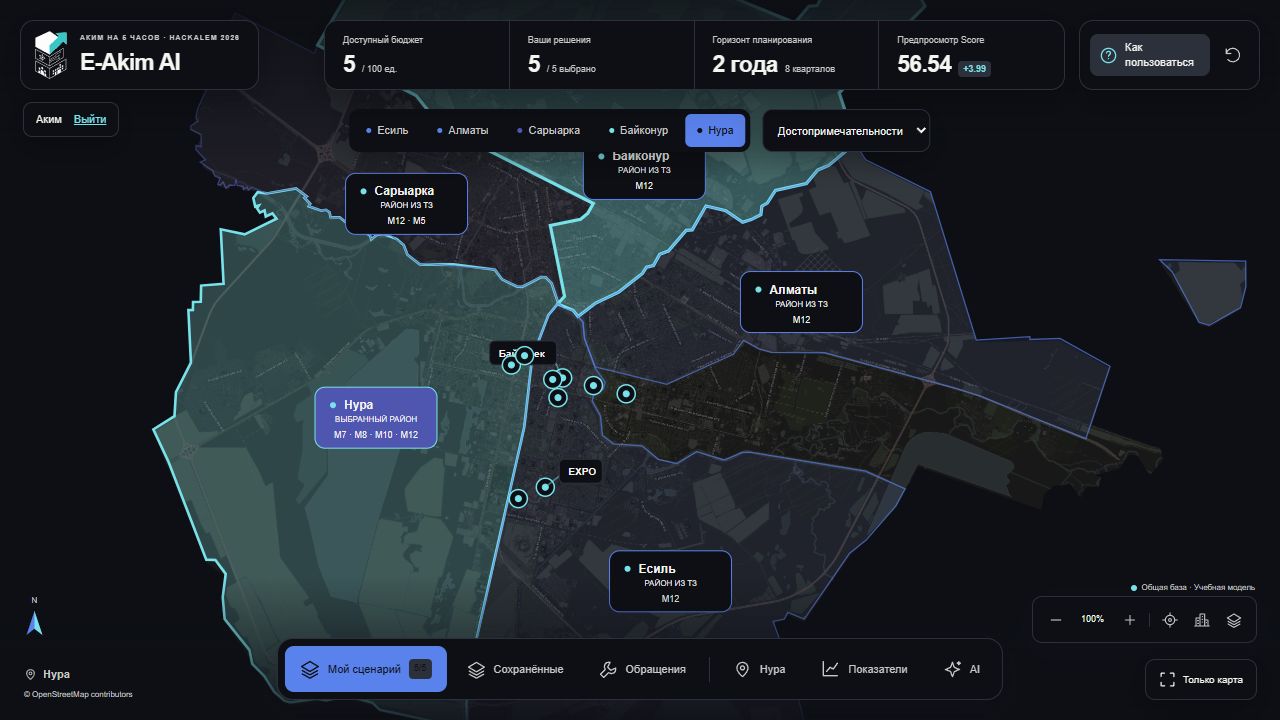Click the 100% zoom level value

[x=1093, y=620]
